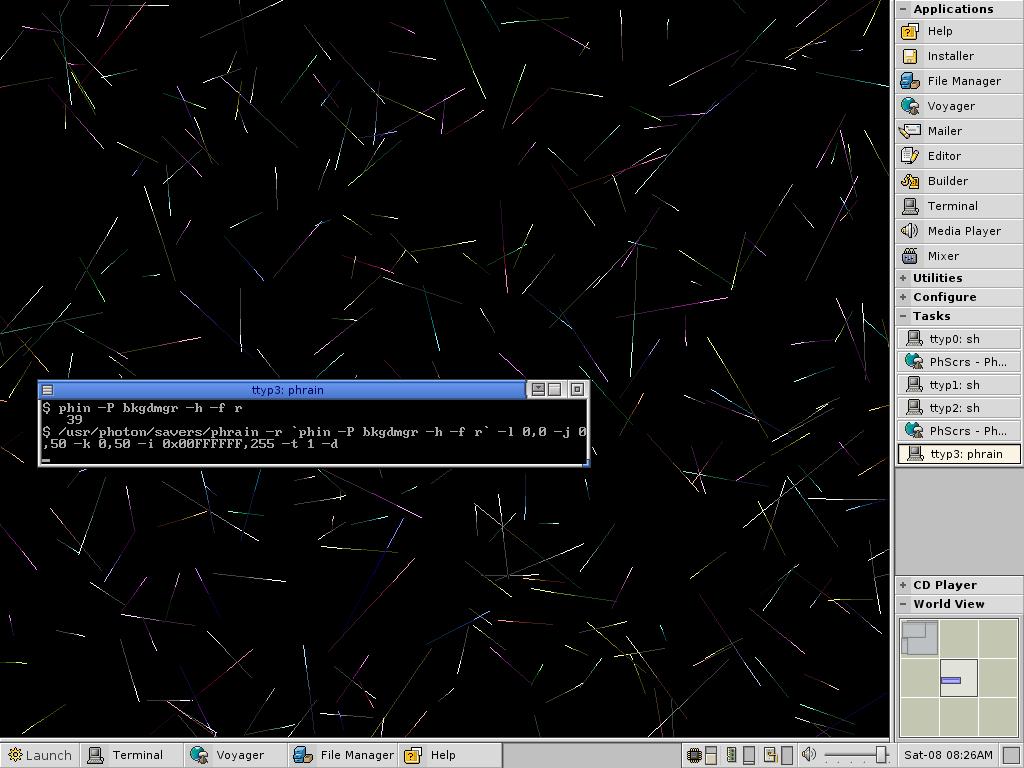Screen dimensions: 1024x768
Task: Select the ttyp3: phrain task
Action: coord(959,454)
